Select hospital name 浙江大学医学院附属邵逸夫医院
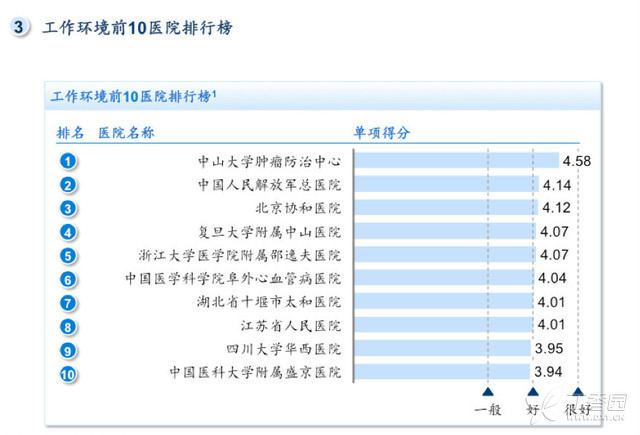This screenshot has width=640, height=435. click(240, 255)
